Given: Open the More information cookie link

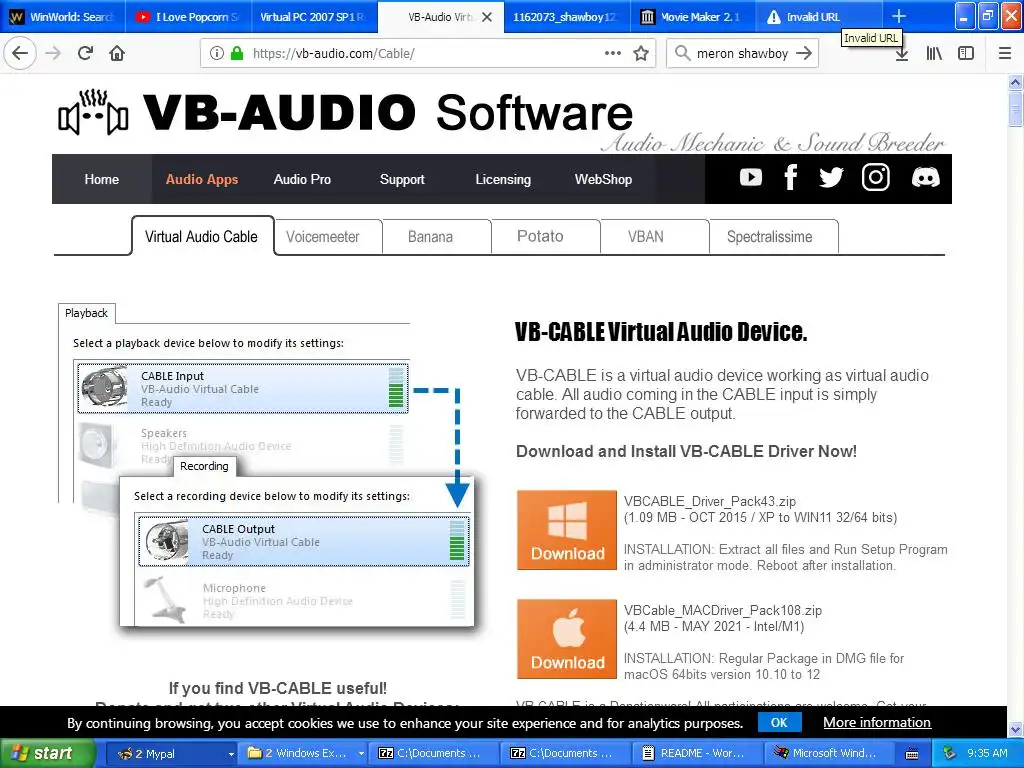Looking at the screenshot, I should point(876,722).
